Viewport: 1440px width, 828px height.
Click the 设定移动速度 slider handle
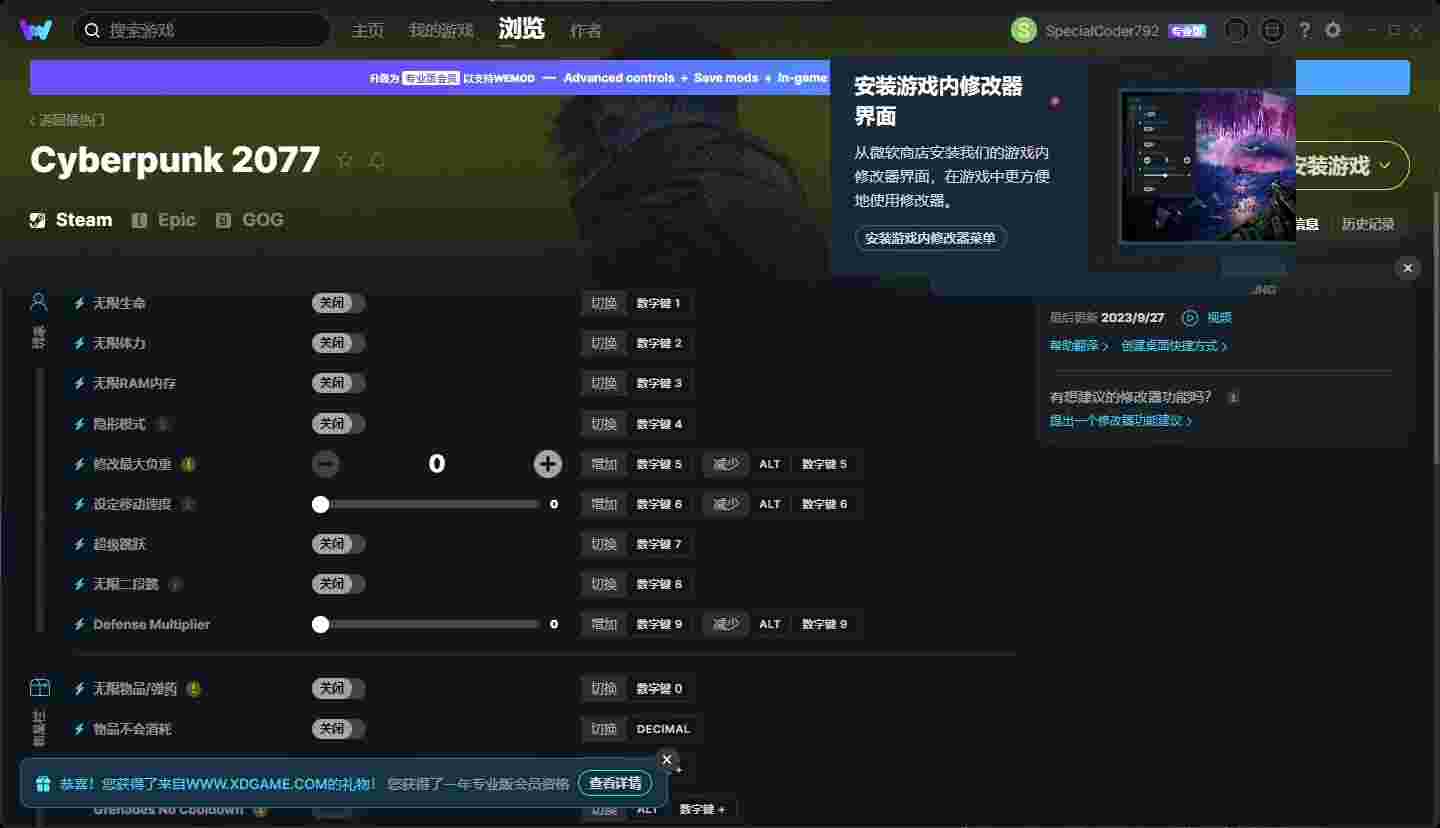click(x=320, y=504)
